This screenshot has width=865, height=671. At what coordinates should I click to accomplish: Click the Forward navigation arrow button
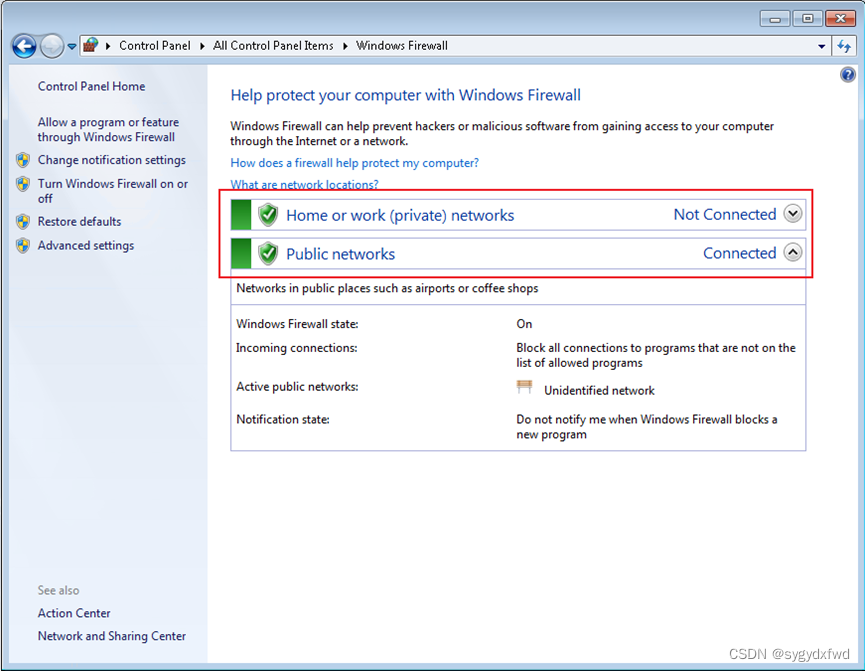[x=52, y=46]
